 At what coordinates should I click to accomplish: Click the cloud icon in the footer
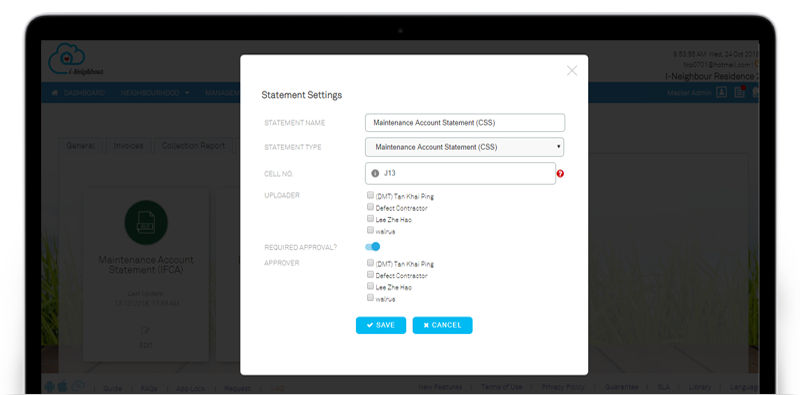78,386
